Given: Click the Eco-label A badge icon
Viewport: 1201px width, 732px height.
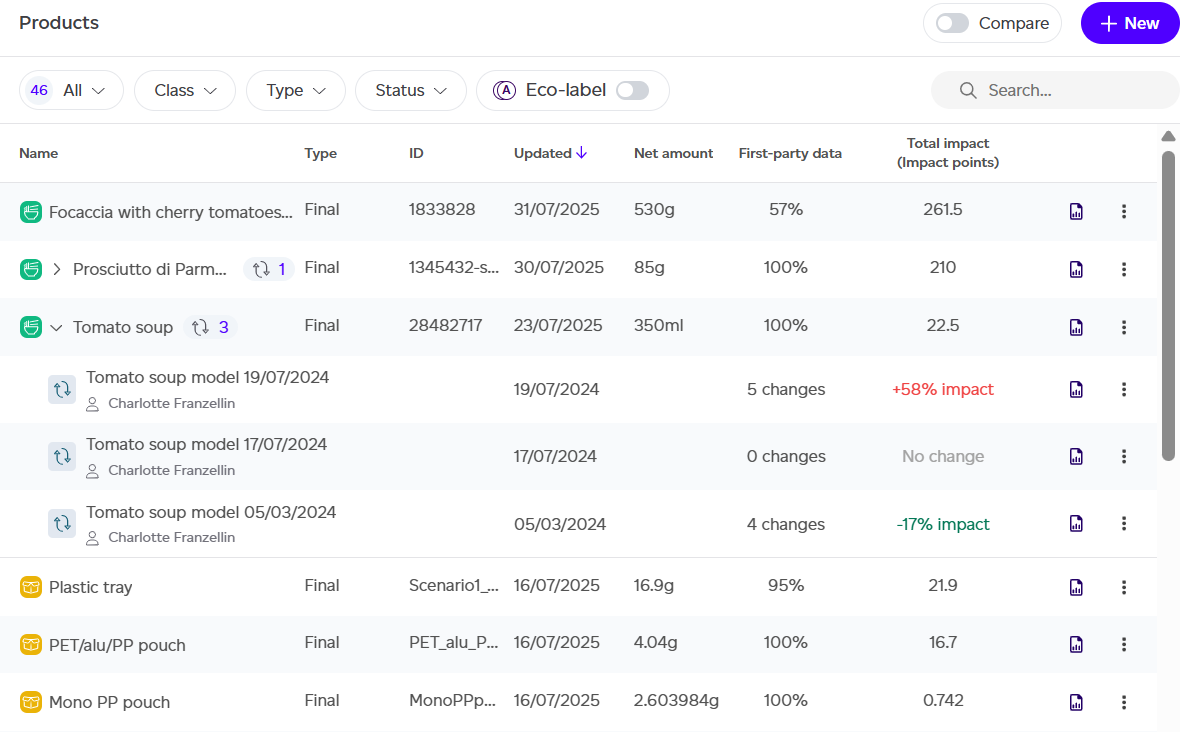Looking at the screenshot, I should point(505,90).
